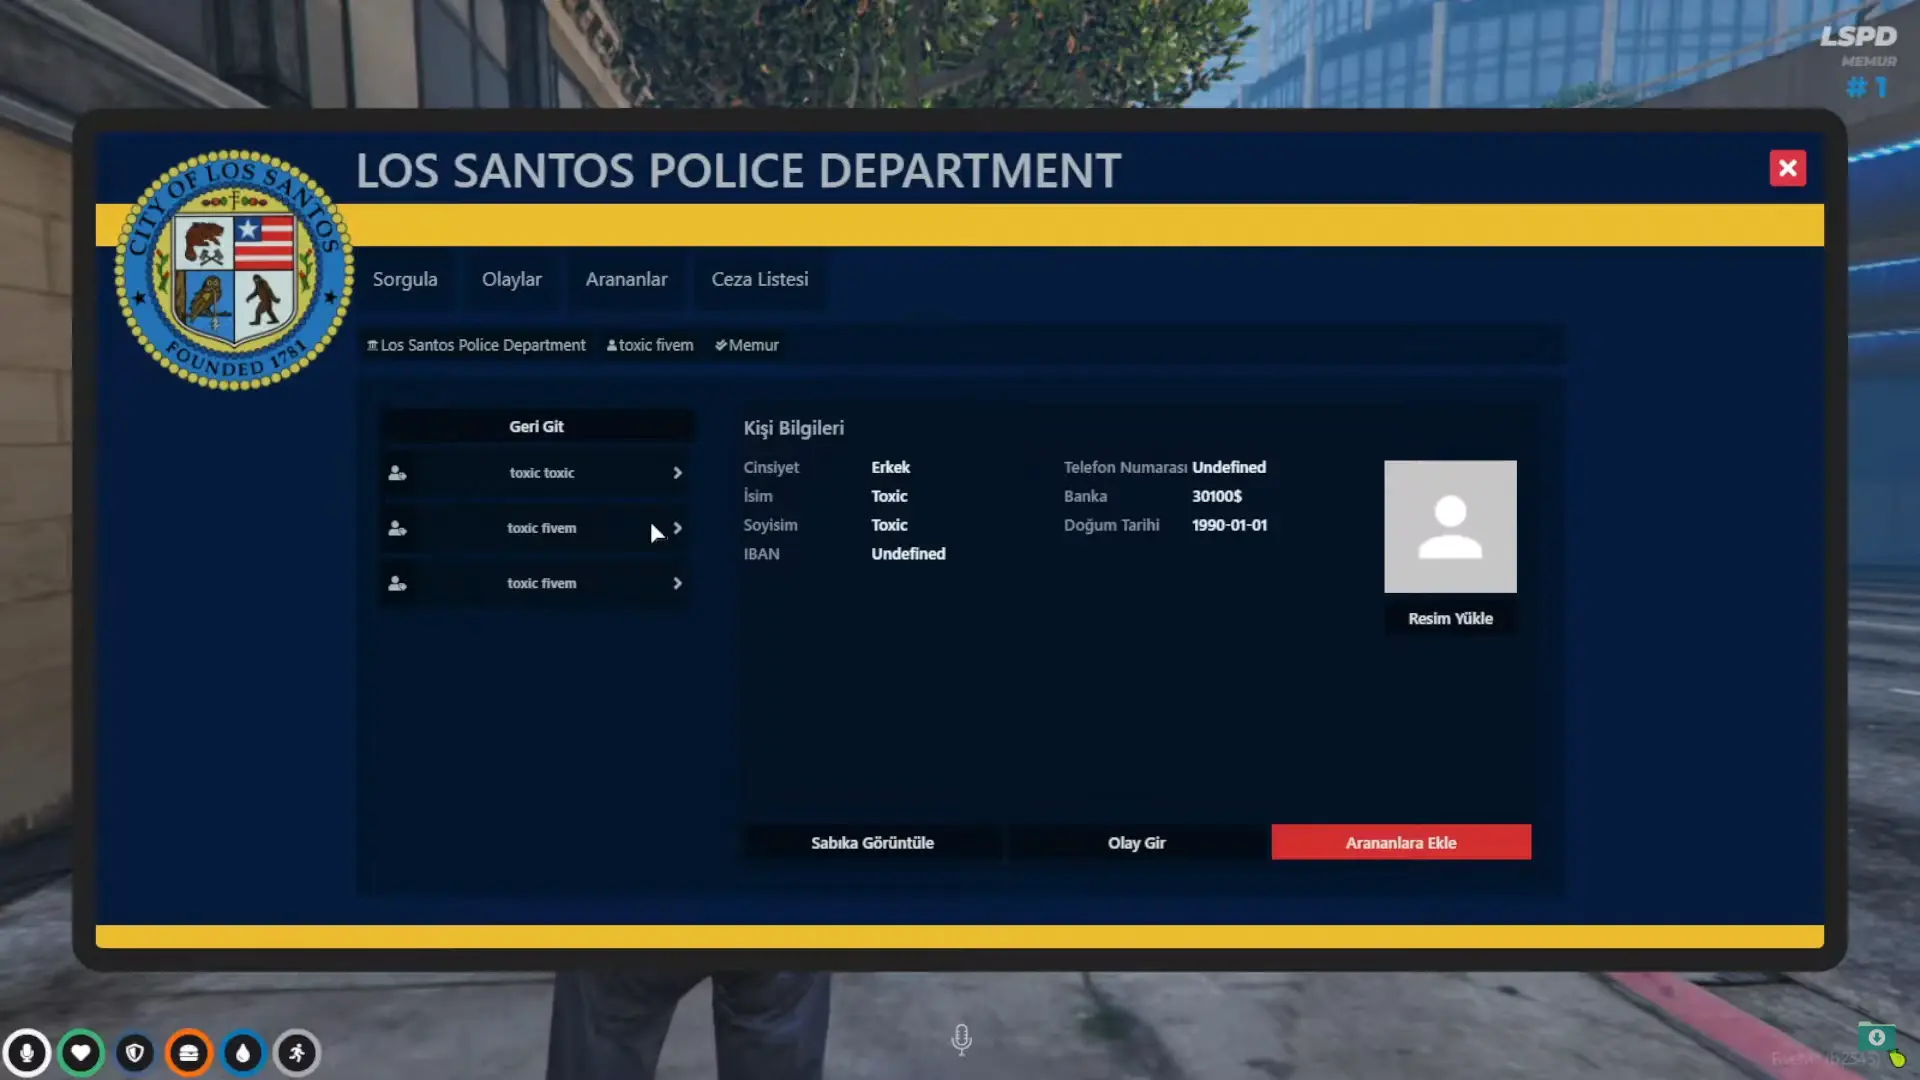Screen dimensions: 1920x1080
Task: Click the heart health status icon
Action: [x=81, y=1053]
